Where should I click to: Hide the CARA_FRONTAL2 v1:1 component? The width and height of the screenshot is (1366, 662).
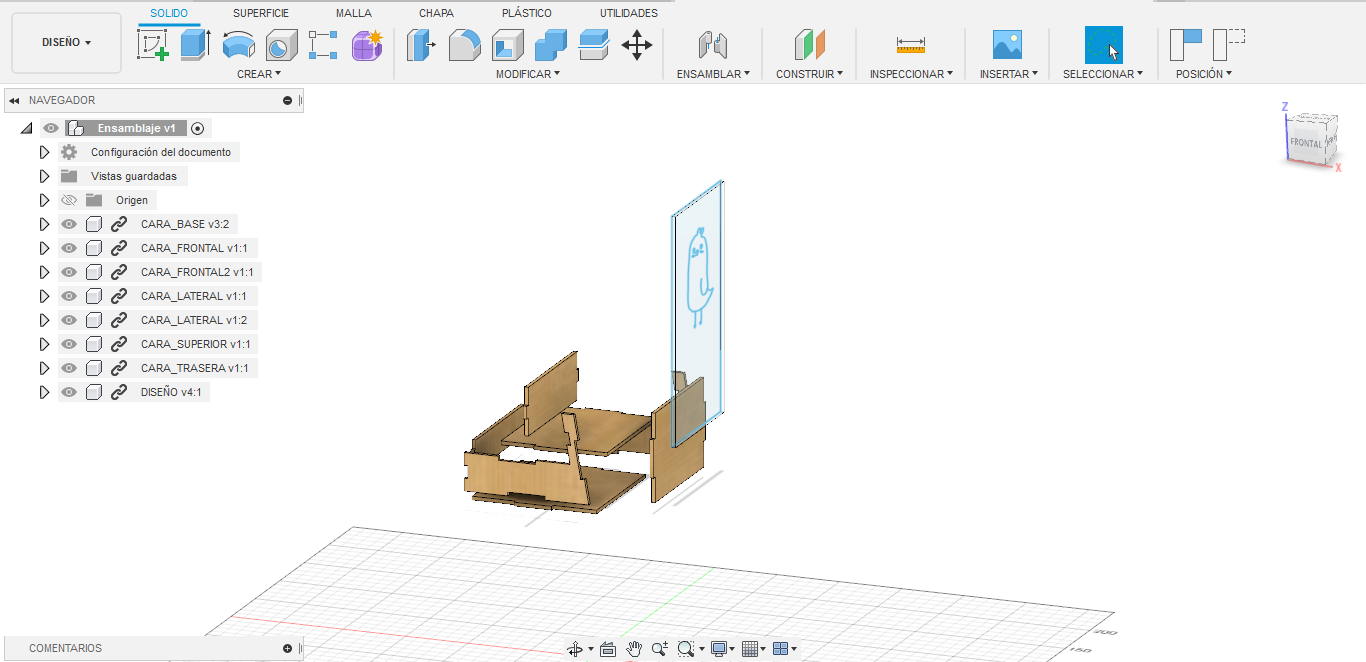[69, 272]
